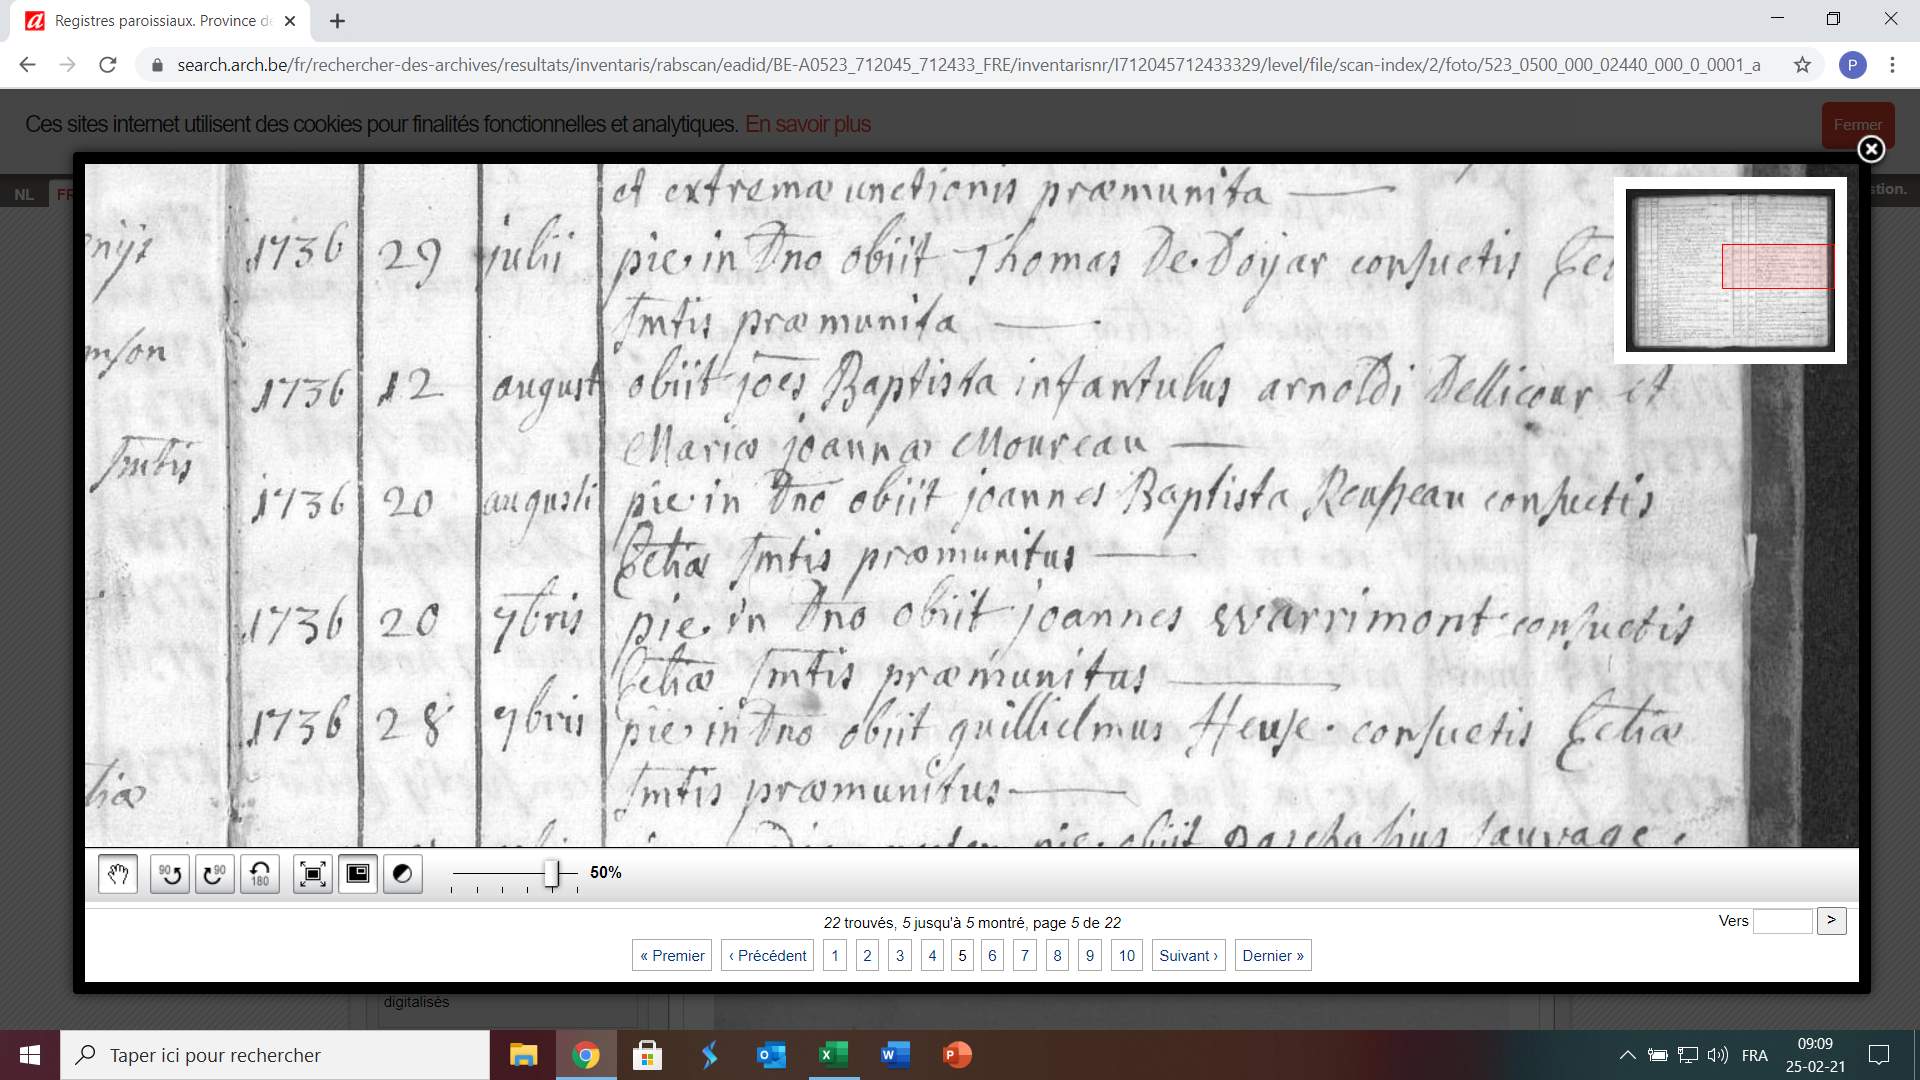
Task: Go to the Précédent page
Action: click(x=767, y=956)
